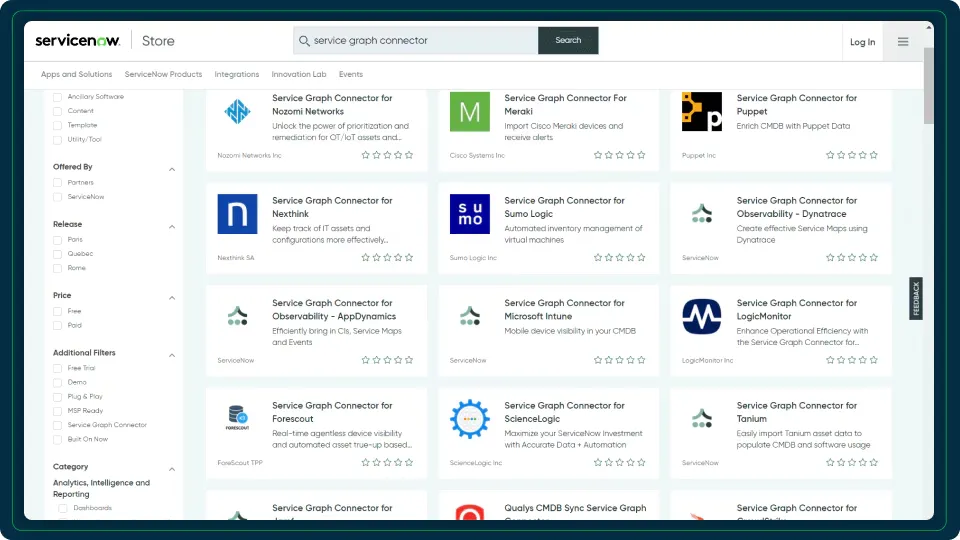Click the green Meraki M logo
The width and height of the screenshot is (960, 540).
click(470, 111)
